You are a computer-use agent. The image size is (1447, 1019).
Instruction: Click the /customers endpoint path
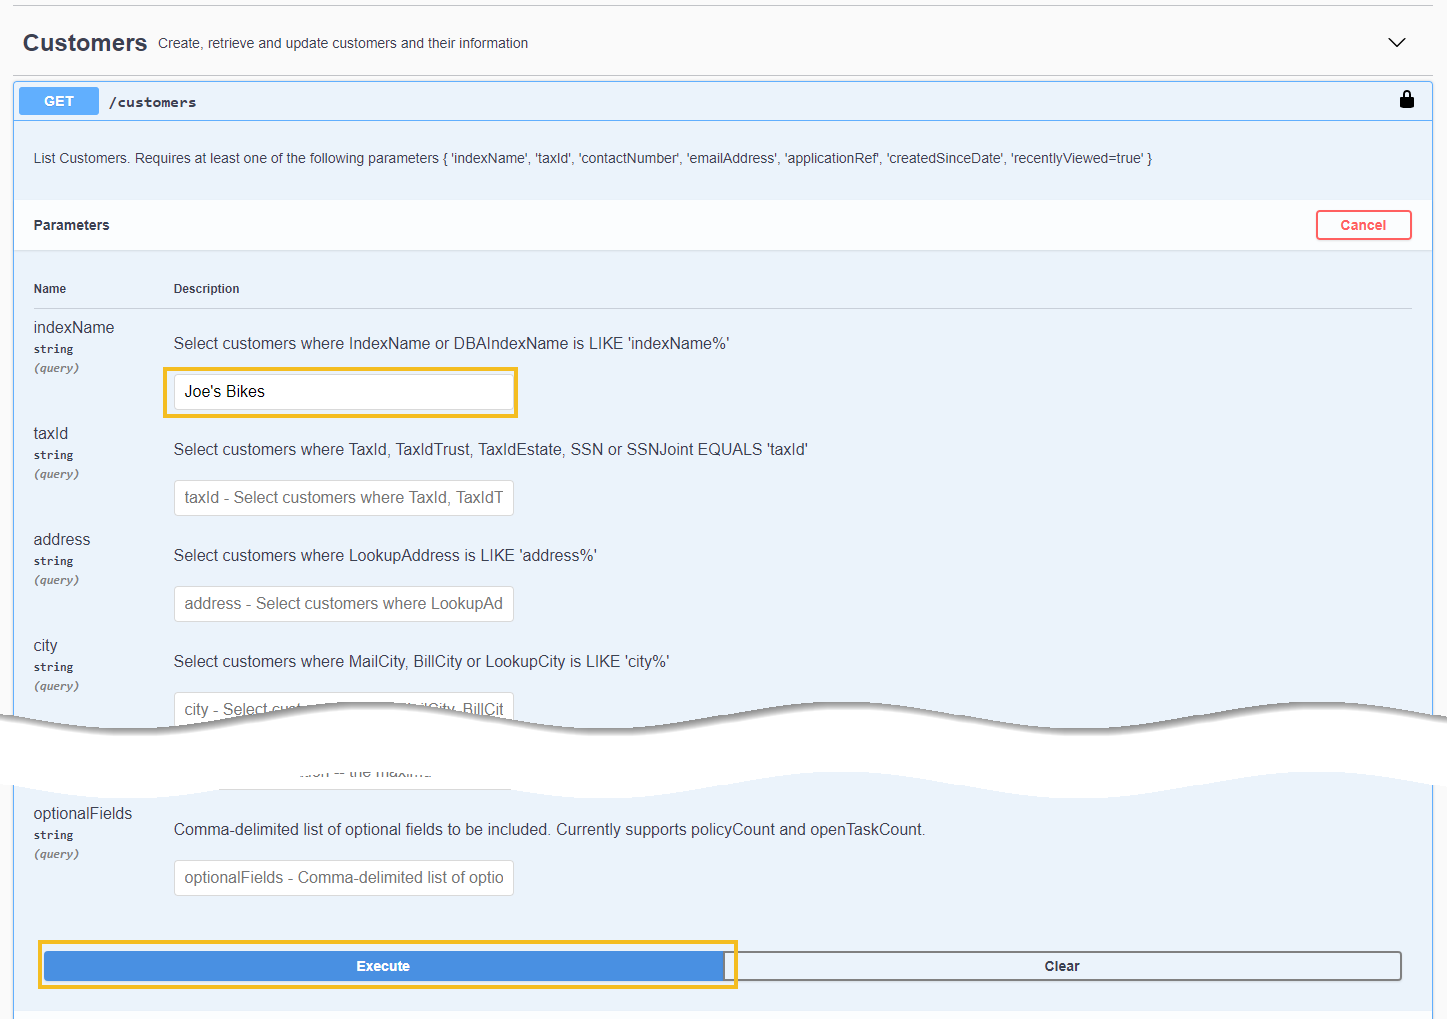coord(152,102)
